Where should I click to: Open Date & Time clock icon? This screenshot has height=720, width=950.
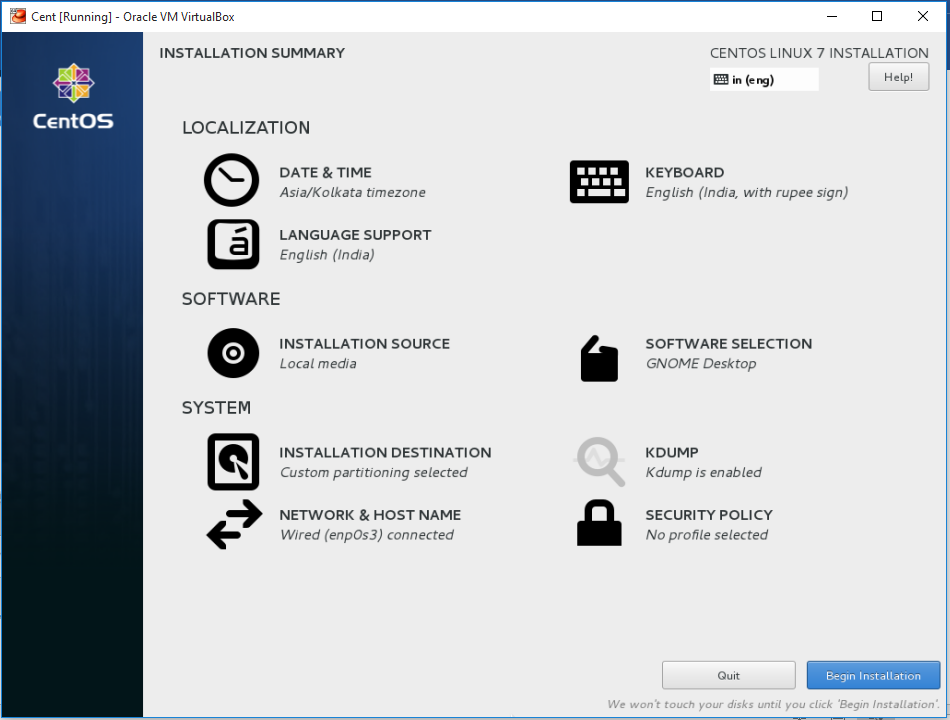click(x=231, y=180)
